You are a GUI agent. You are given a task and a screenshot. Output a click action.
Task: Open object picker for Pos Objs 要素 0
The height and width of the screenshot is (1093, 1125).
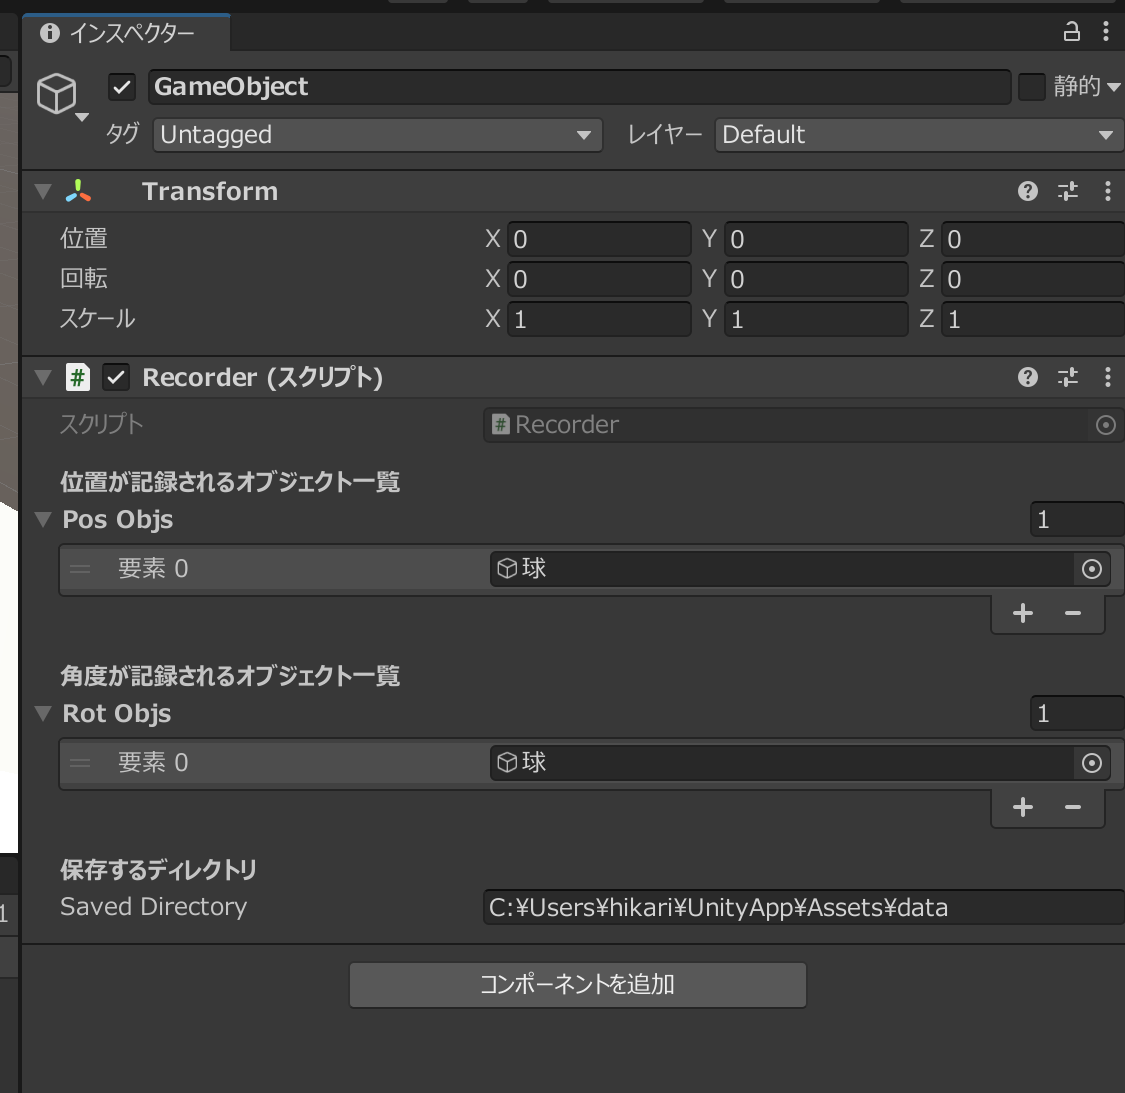click(1092, 568)
